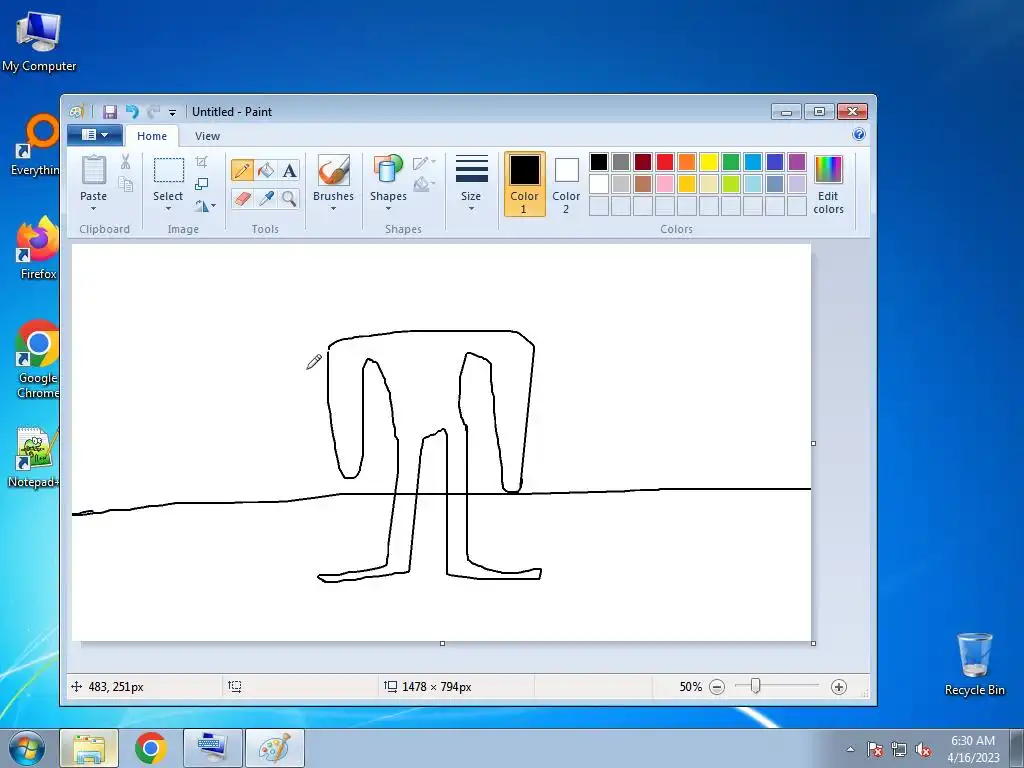Click Paint icon in the taskbar
Screen dimensions: 1024x768
tap(274, 748)
